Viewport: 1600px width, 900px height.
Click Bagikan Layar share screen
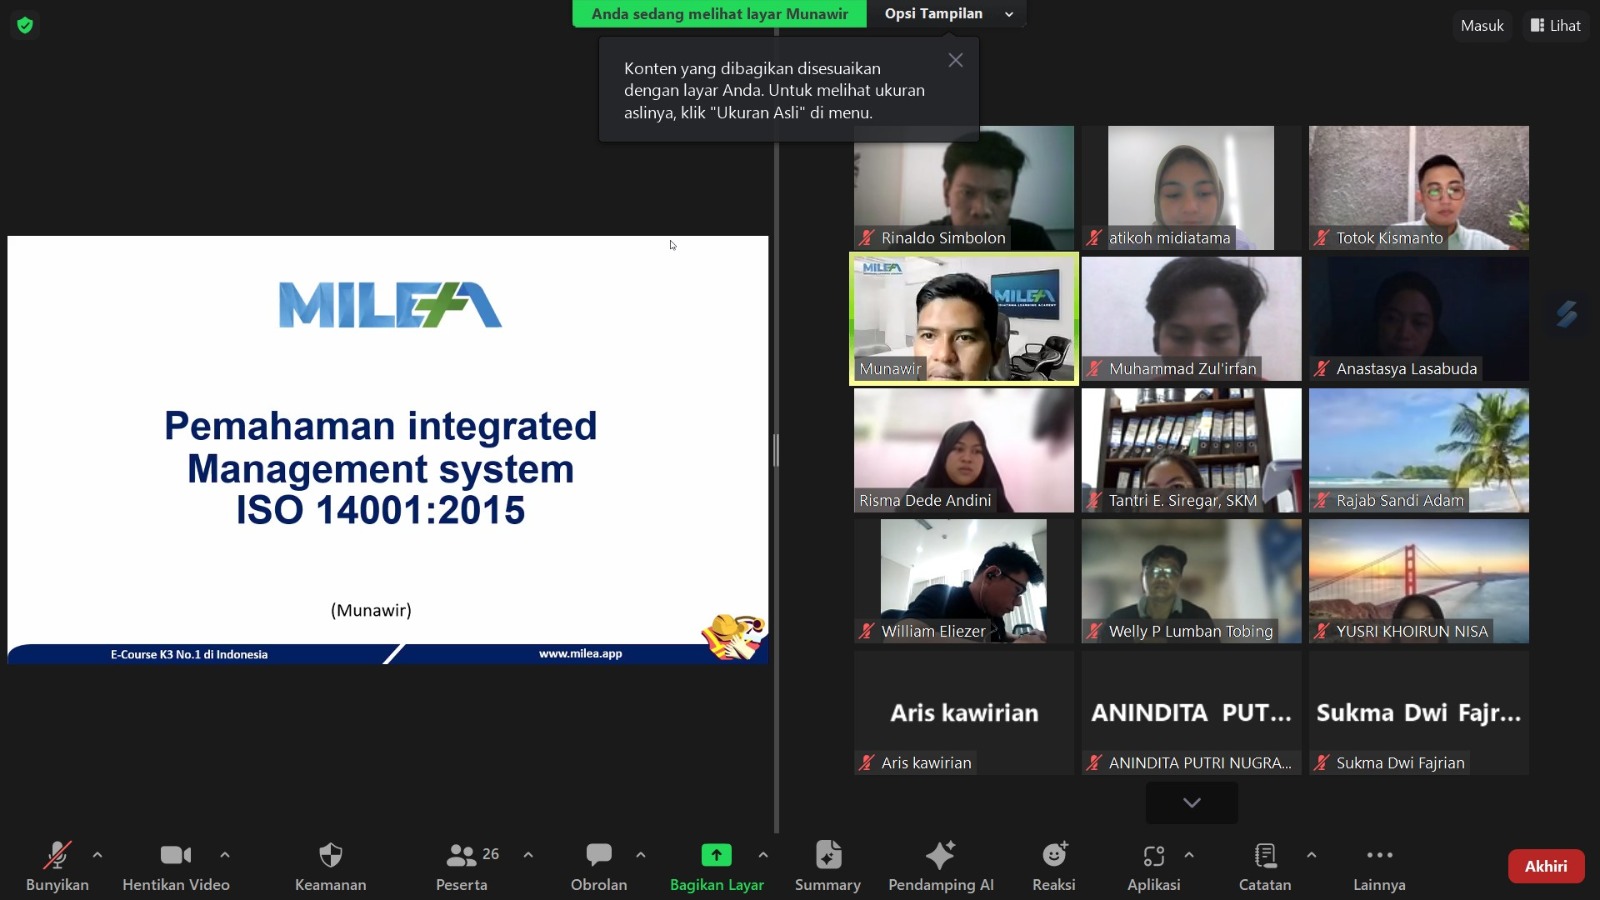717,866
